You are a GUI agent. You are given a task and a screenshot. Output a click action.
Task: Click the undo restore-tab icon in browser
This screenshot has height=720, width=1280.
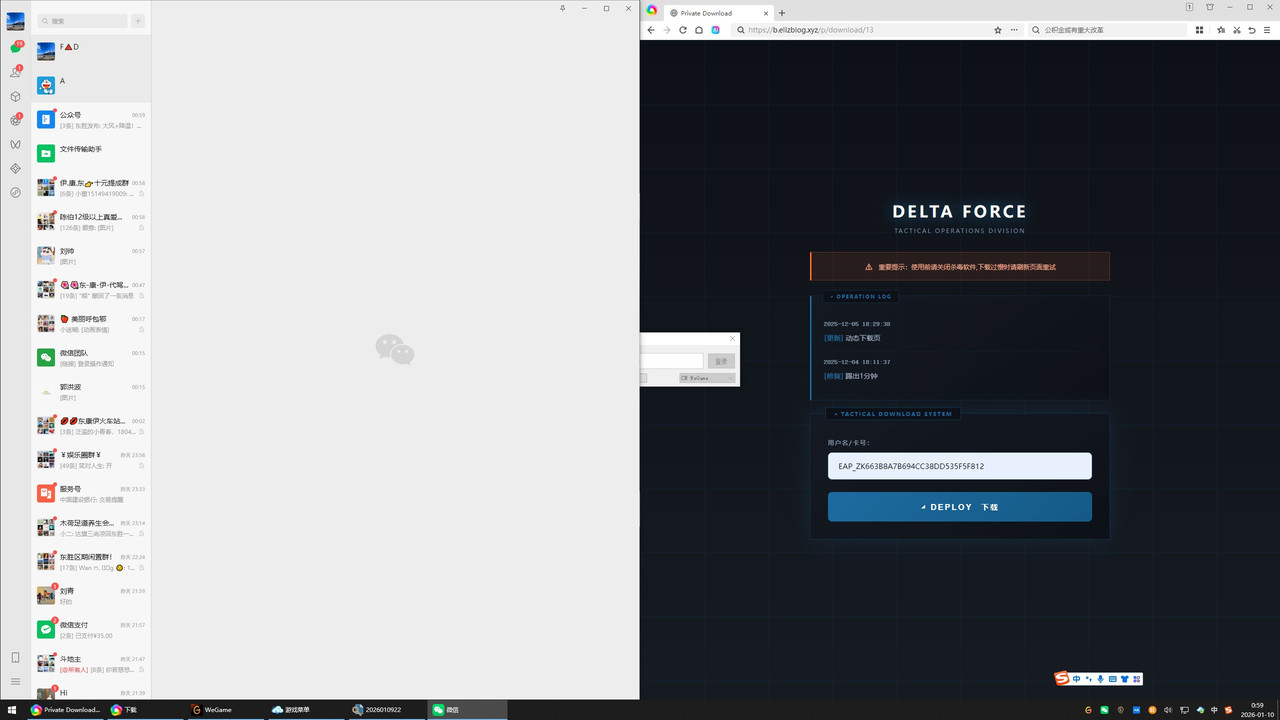[x=1252, y=30]
